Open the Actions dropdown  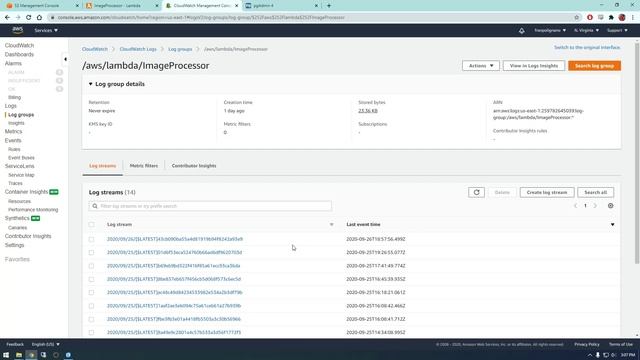pyautogui.click(x=481, y=66)
